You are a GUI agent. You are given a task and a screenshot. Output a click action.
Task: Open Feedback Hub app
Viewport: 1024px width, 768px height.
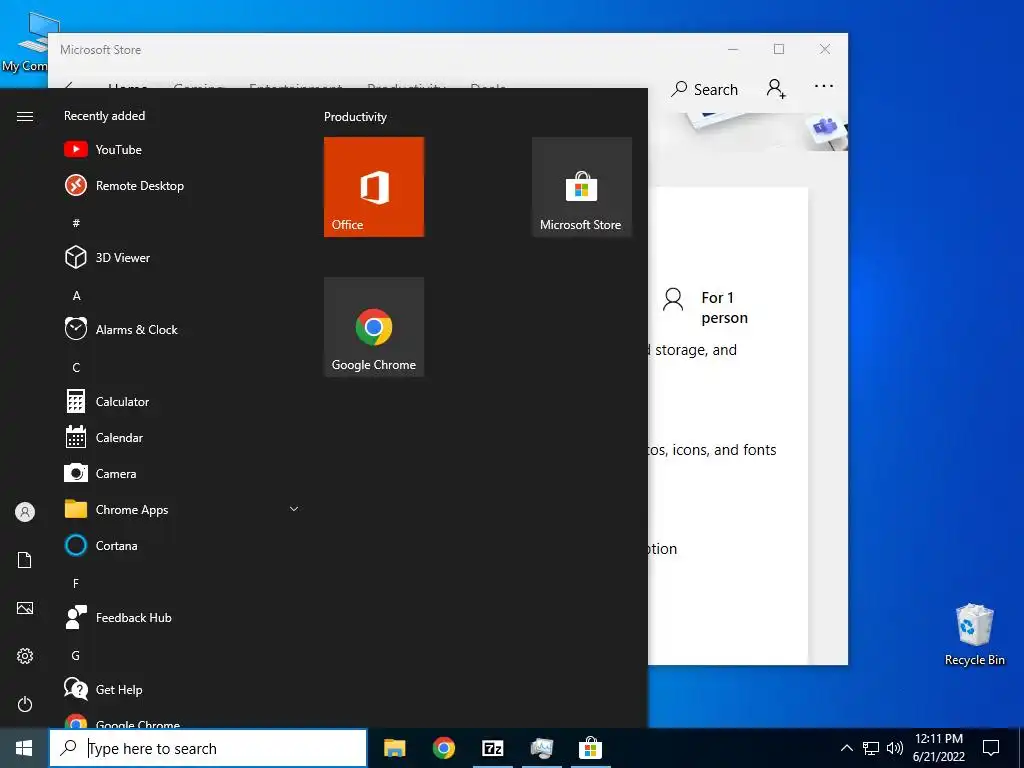181,617
